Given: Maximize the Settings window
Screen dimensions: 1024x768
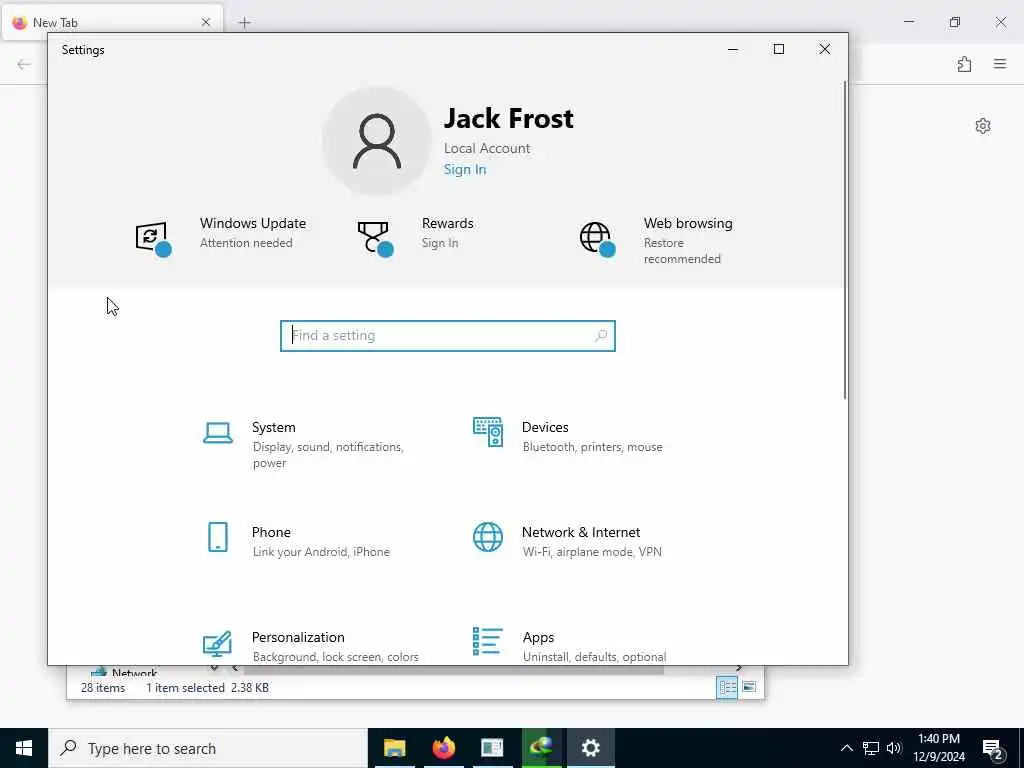Looking at the screenshot, I should click(x=778, y=50).
